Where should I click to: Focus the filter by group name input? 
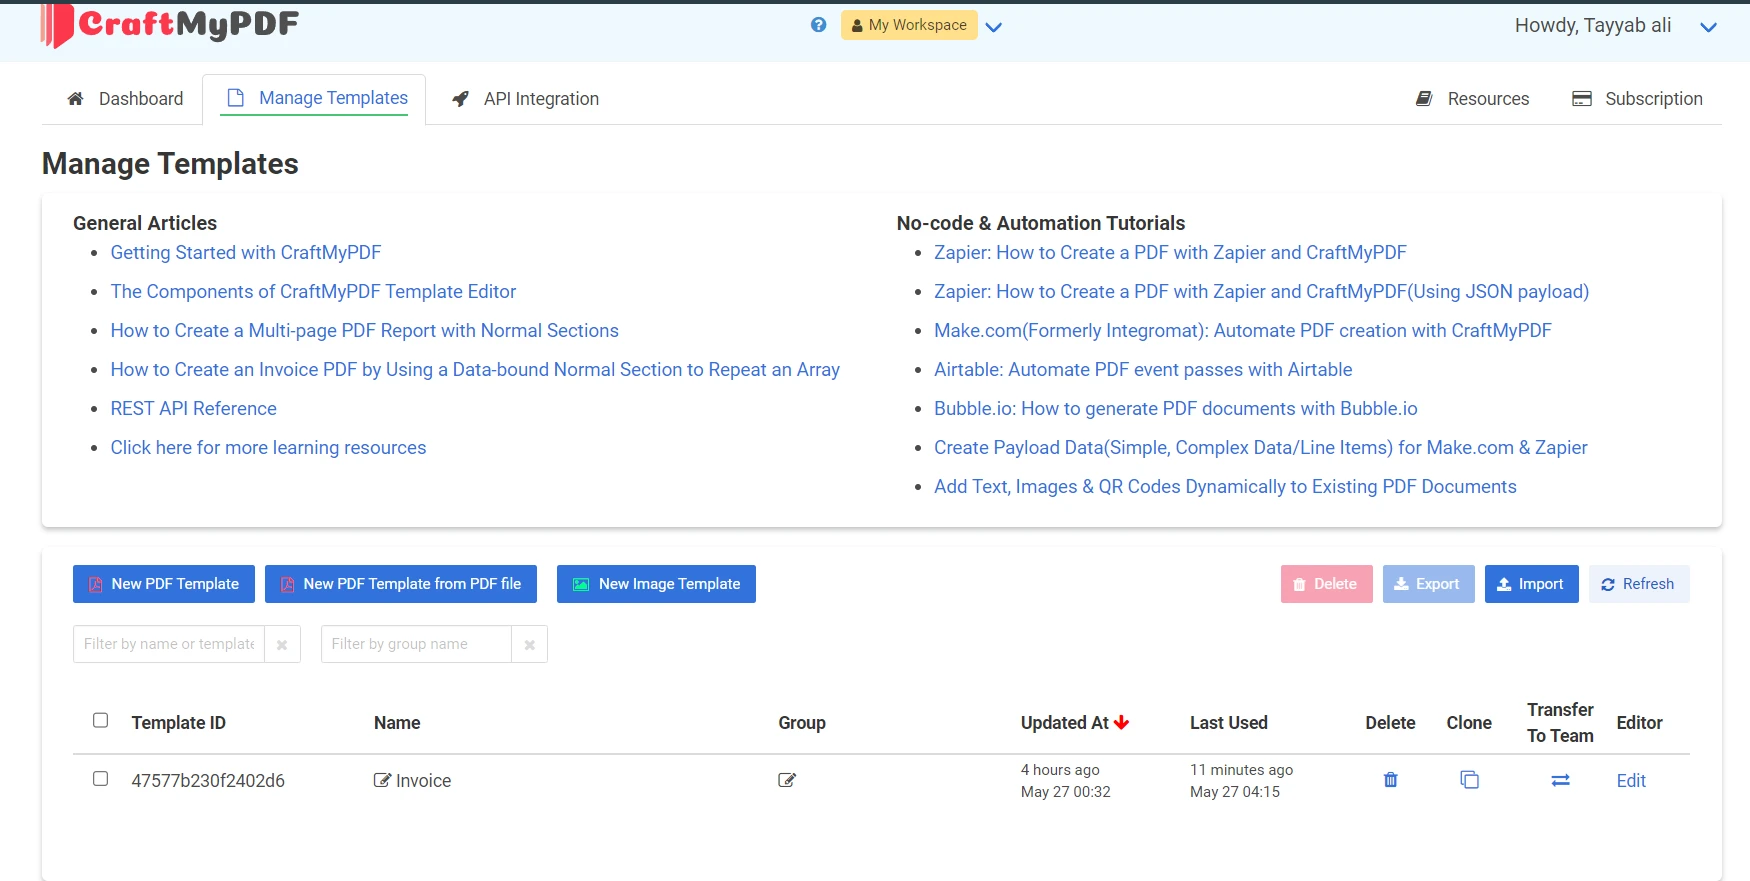pyautogui.click(x=416, y=644)
